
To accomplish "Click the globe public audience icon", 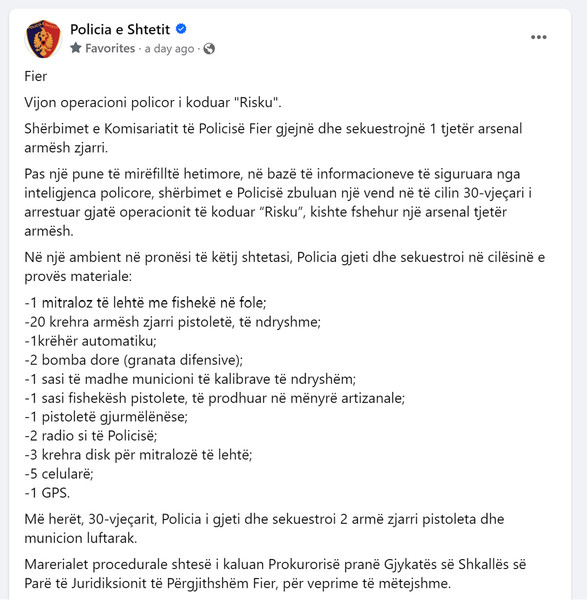I will pos(209,49).
